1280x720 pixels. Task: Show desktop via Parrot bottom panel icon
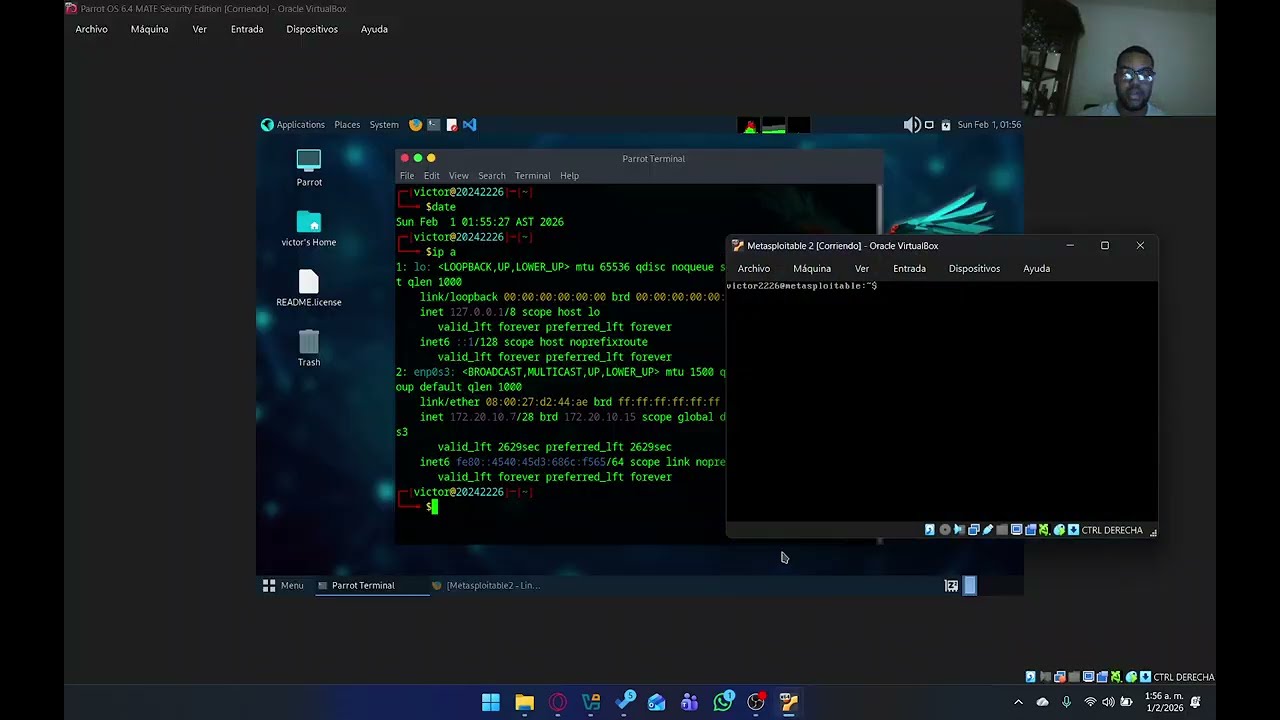(x=951, y=586)
